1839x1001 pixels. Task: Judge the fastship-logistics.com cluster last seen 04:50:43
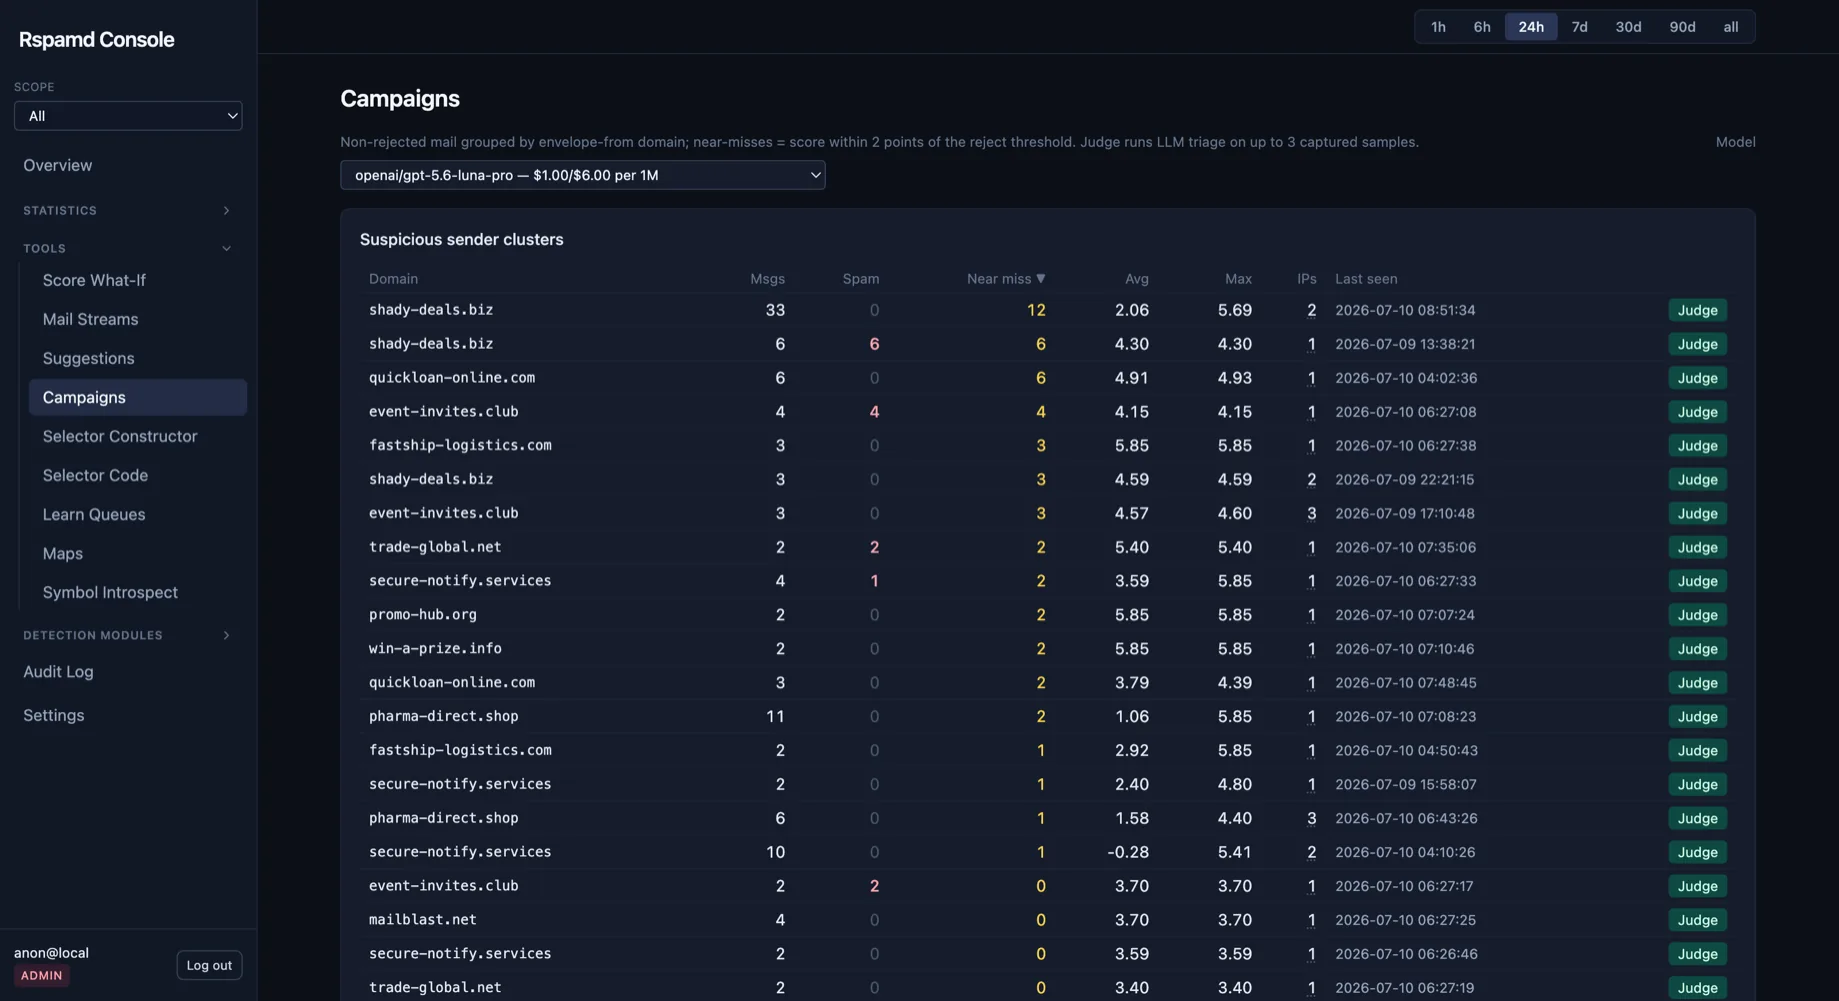(1697, 751)
